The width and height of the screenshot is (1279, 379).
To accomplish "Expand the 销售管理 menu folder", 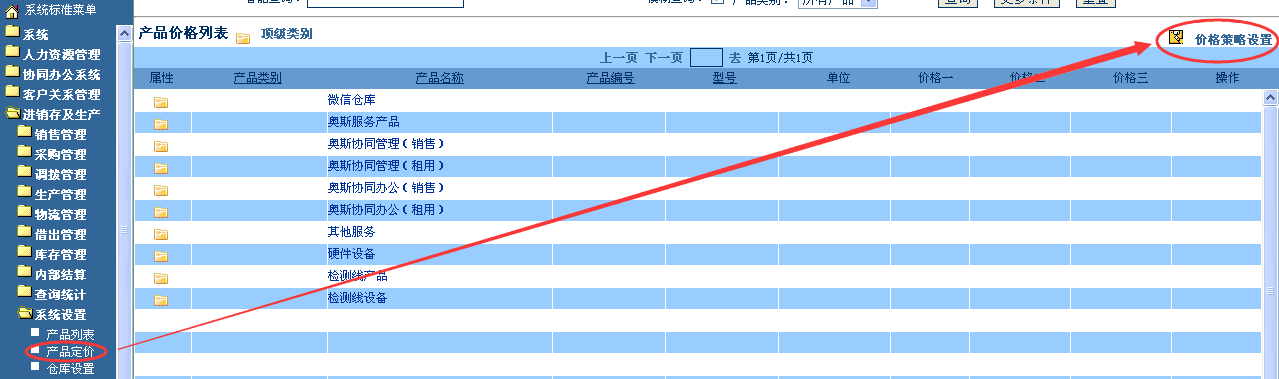I will pos(24,133).
